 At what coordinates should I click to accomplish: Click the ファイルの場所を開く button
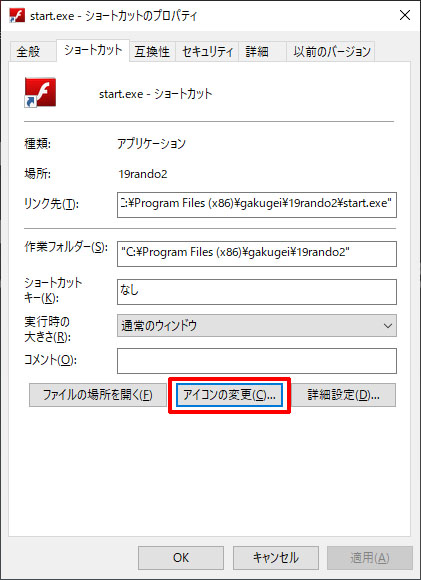[x=98, y=395]
